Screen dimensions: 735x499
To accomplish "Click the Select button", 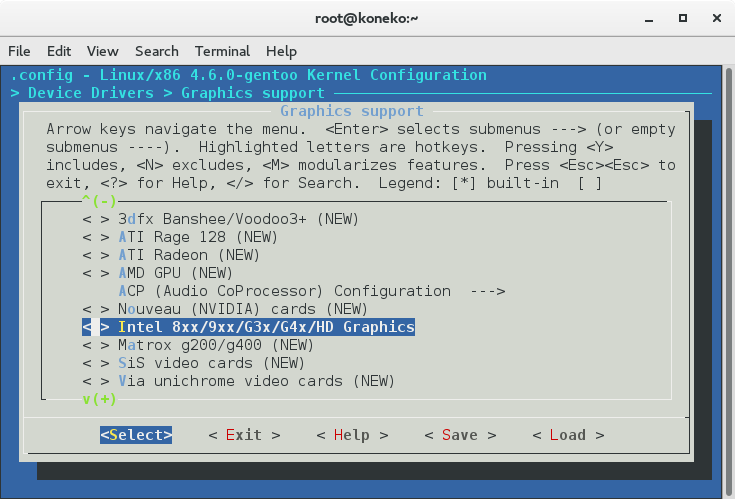I will pos(136,435).
